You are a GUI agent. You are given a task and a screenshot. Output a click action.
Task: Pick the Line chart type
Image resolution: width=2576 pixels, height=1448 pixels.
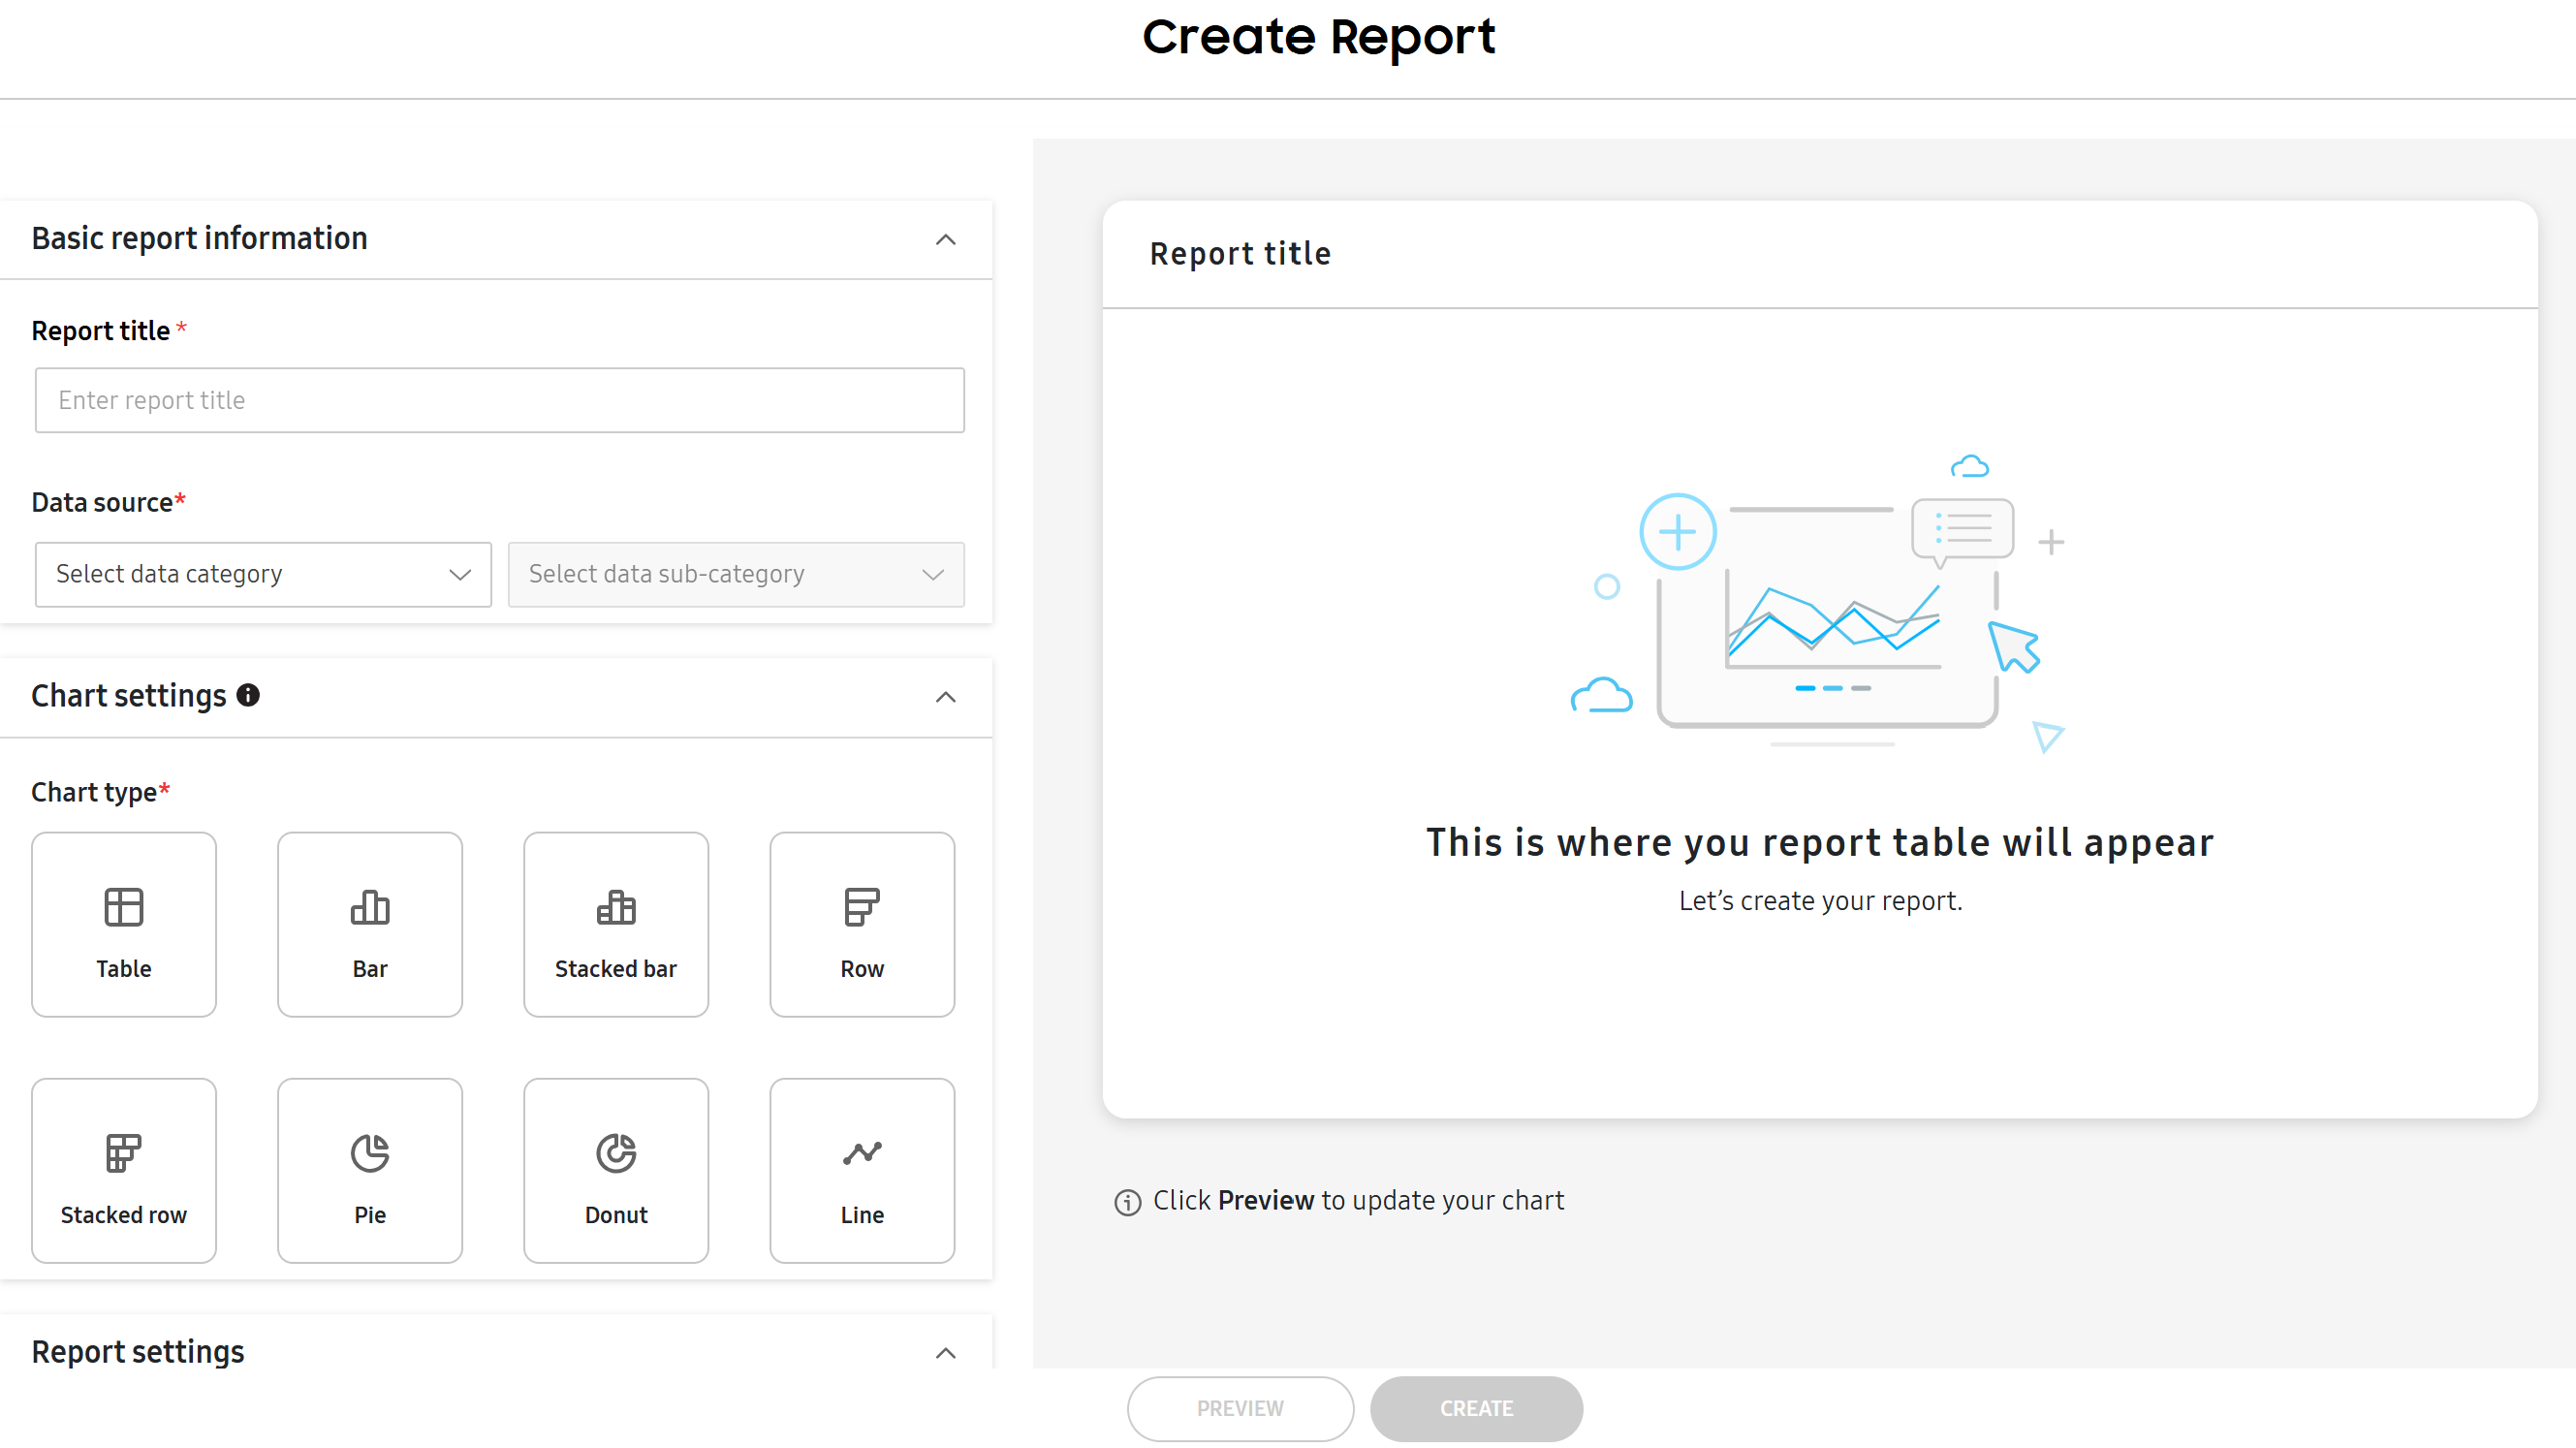pos(862,1170)
